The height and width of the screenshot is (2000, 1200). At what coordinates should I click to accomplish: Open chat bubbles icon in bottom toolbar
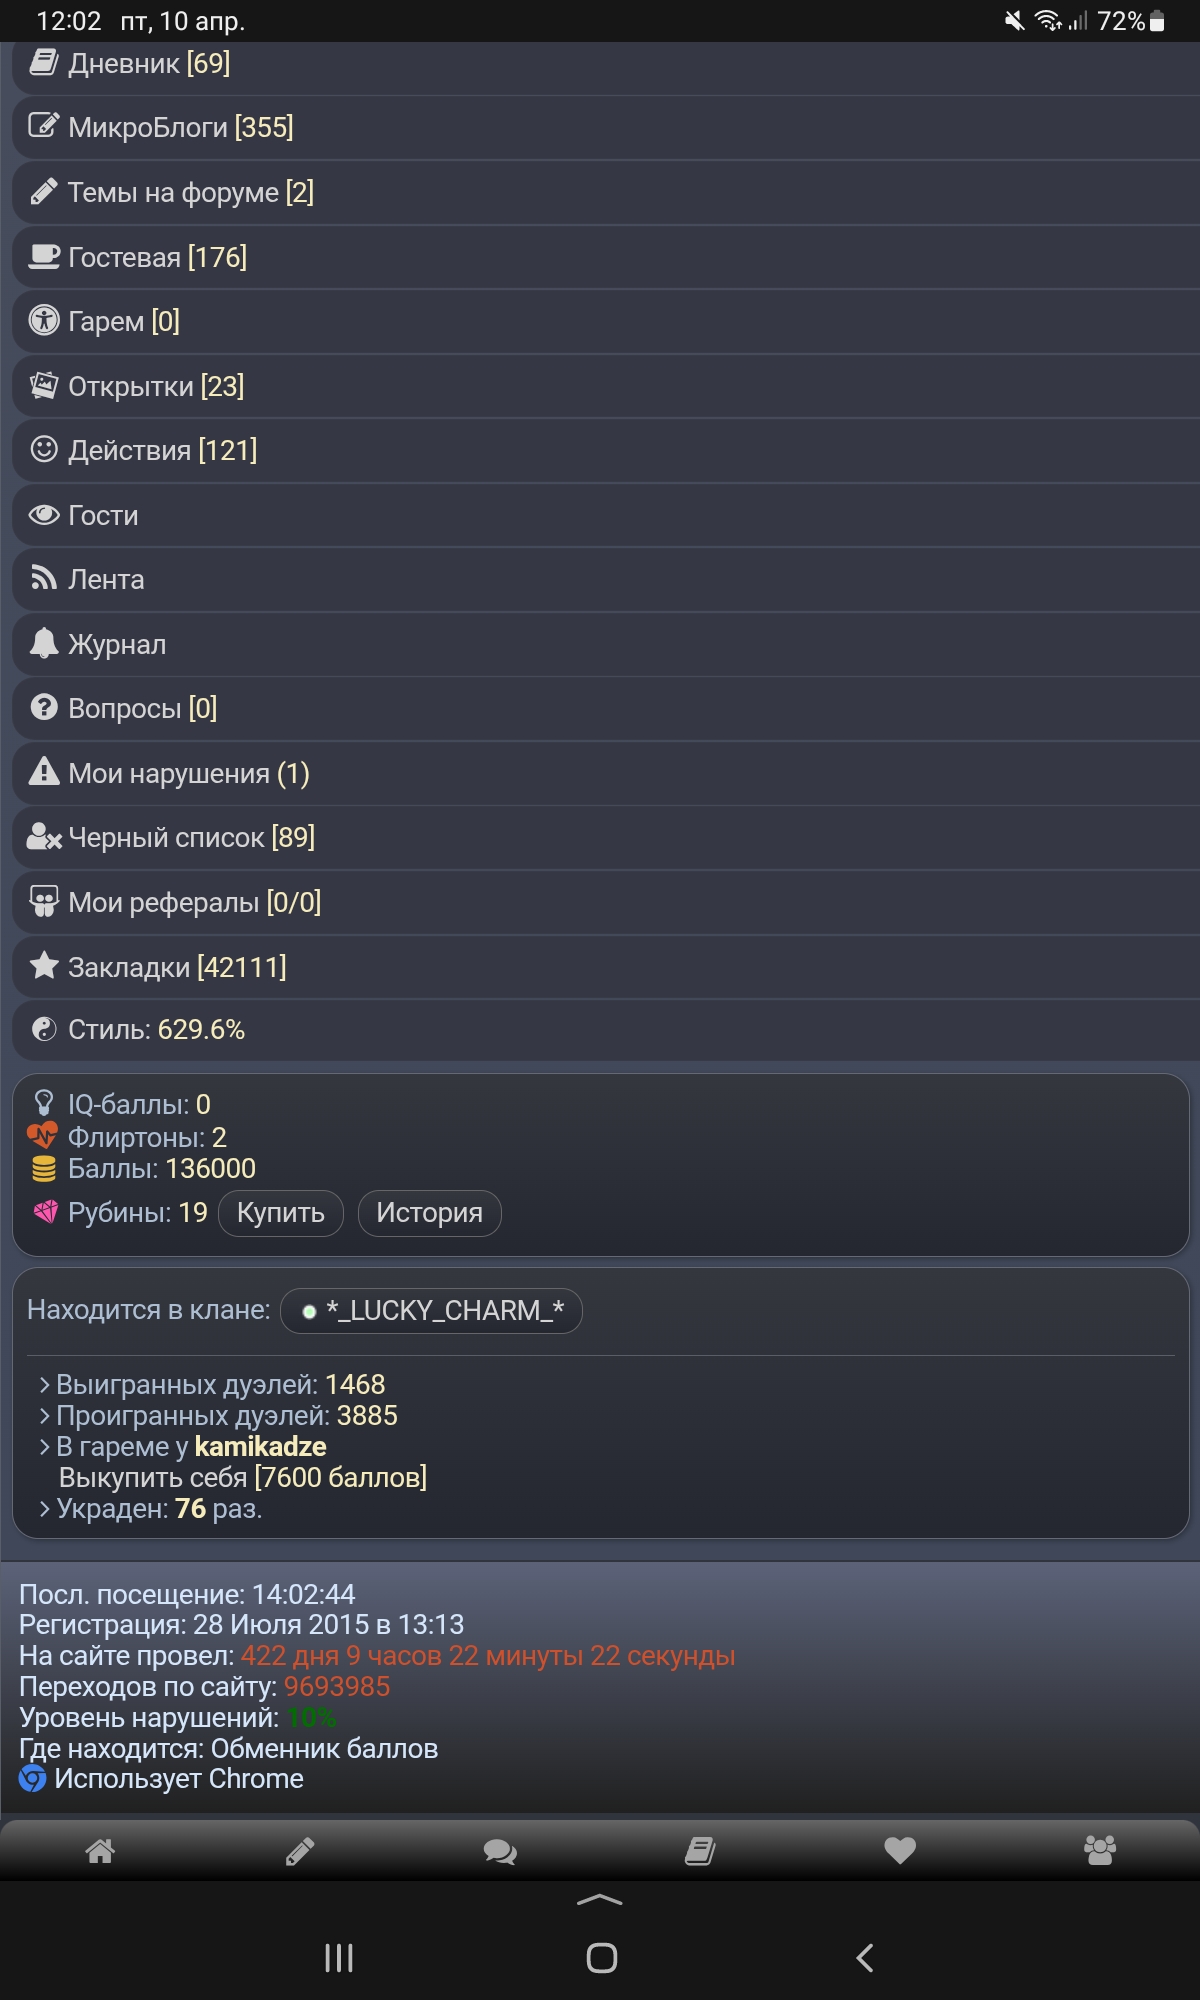tap(500, 1852)
